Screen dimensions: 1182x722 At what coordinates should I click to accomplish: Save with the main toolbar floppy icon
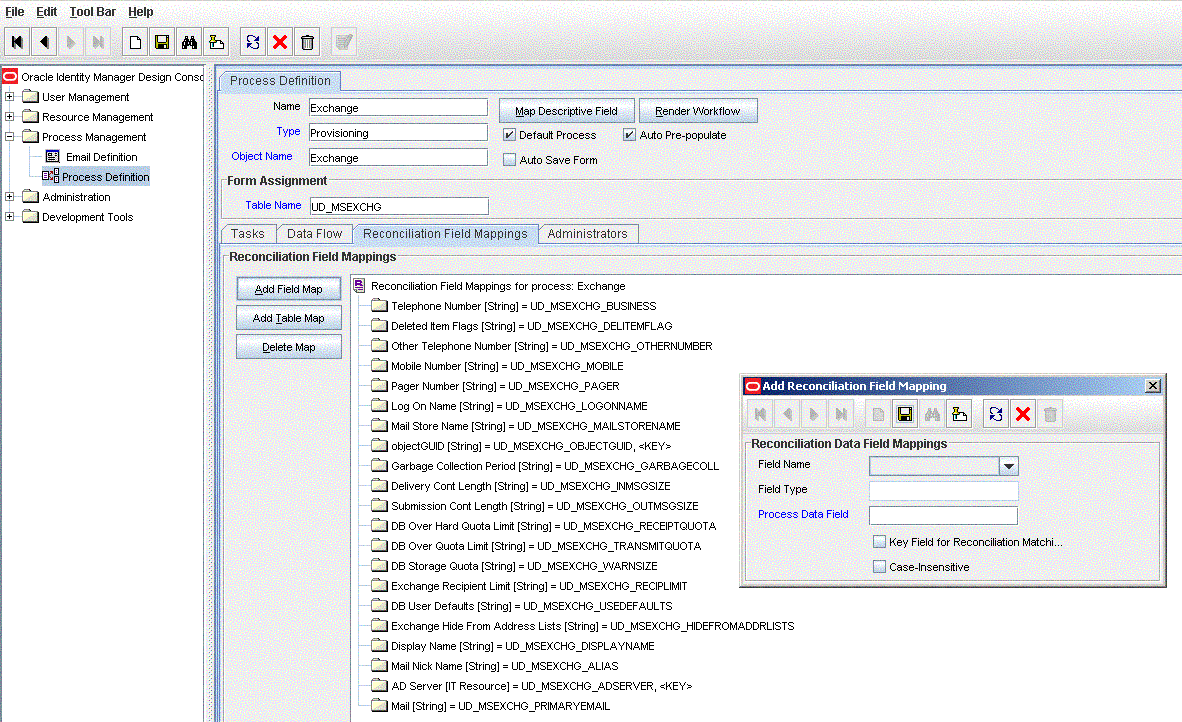pyautogui.click(x=162, y=42)
